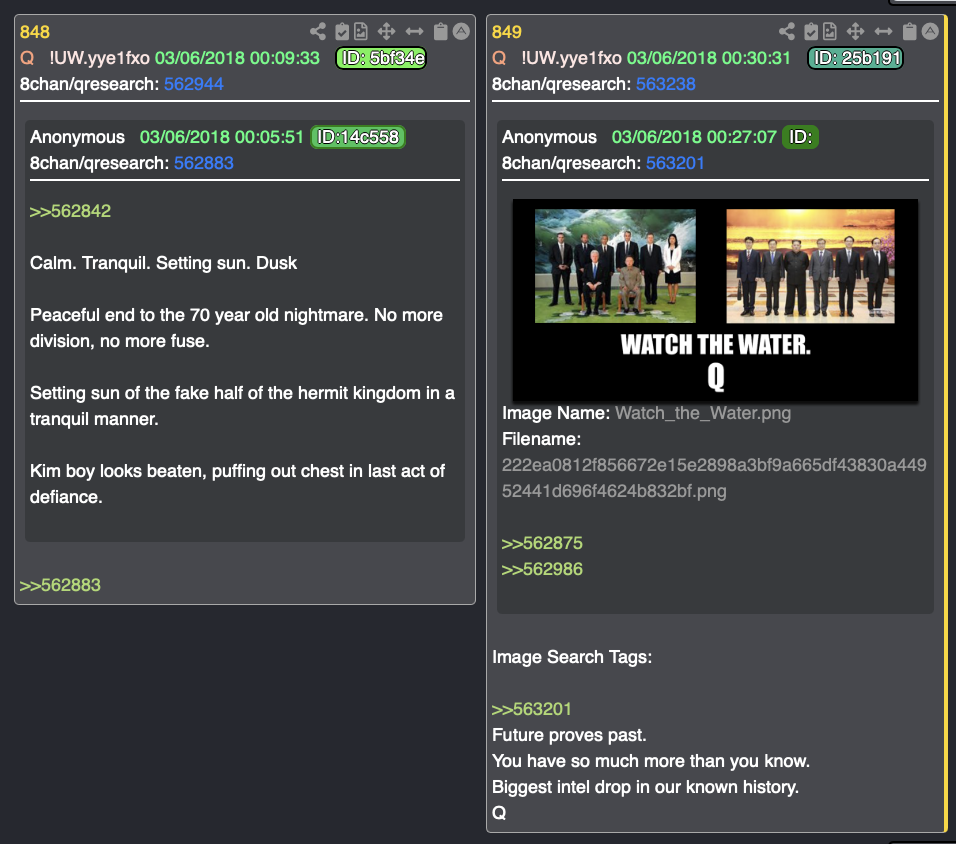Click the 'Image Search Tags:' label
The height and width of the screenshot is (844, 956).
point(572,657)
